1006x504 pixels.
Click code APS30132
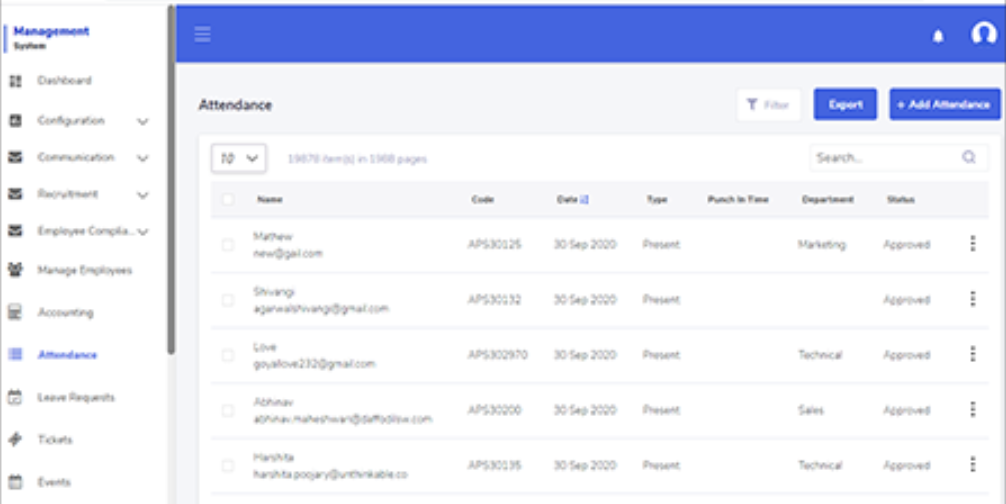pyautogui.click(x=494, y=299)
